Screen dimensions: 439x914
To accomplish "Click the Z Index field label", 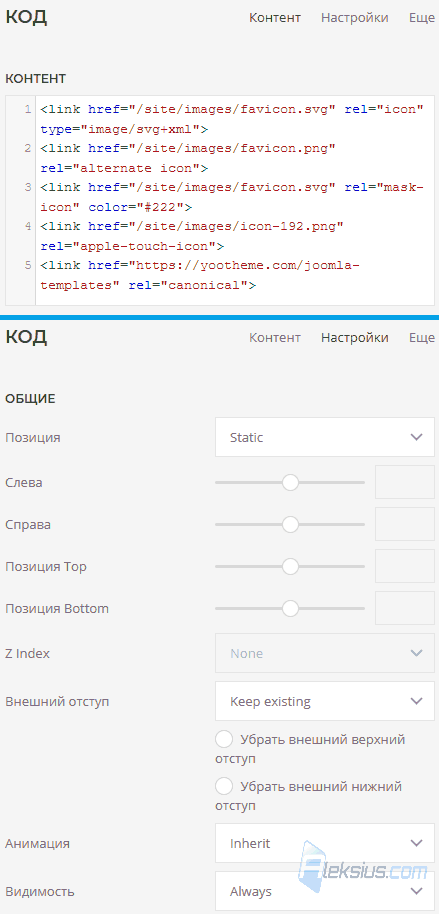I will (x=27, y=653).
